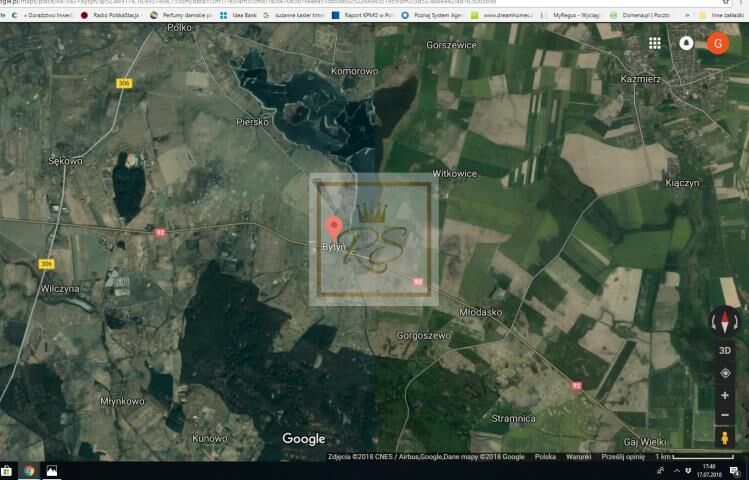Image resolution: width=749 pixels, height=480 pixels.
Task: Open the Idea Bank bookmark
Action: (x=238, y=15)
